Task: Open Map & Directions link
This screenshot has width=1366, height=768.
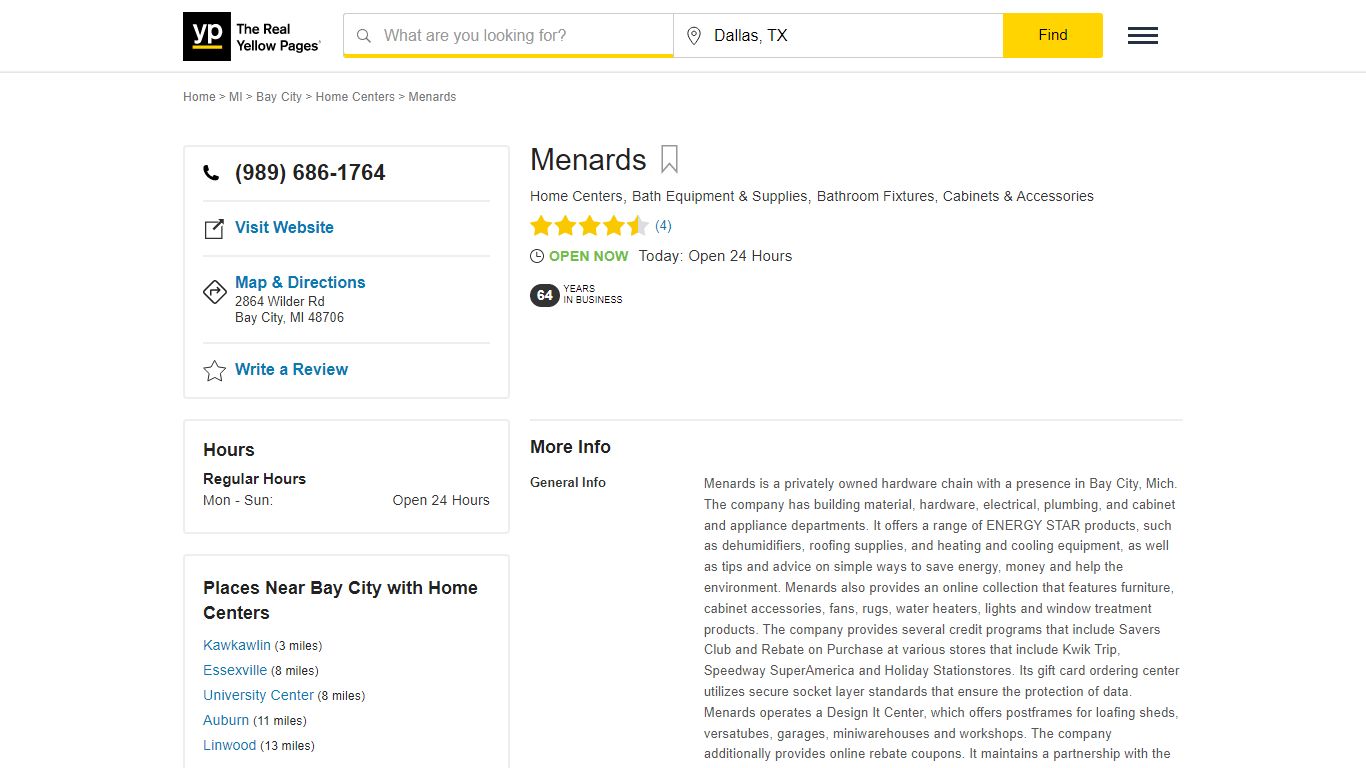Action: (x=300, y=282)
